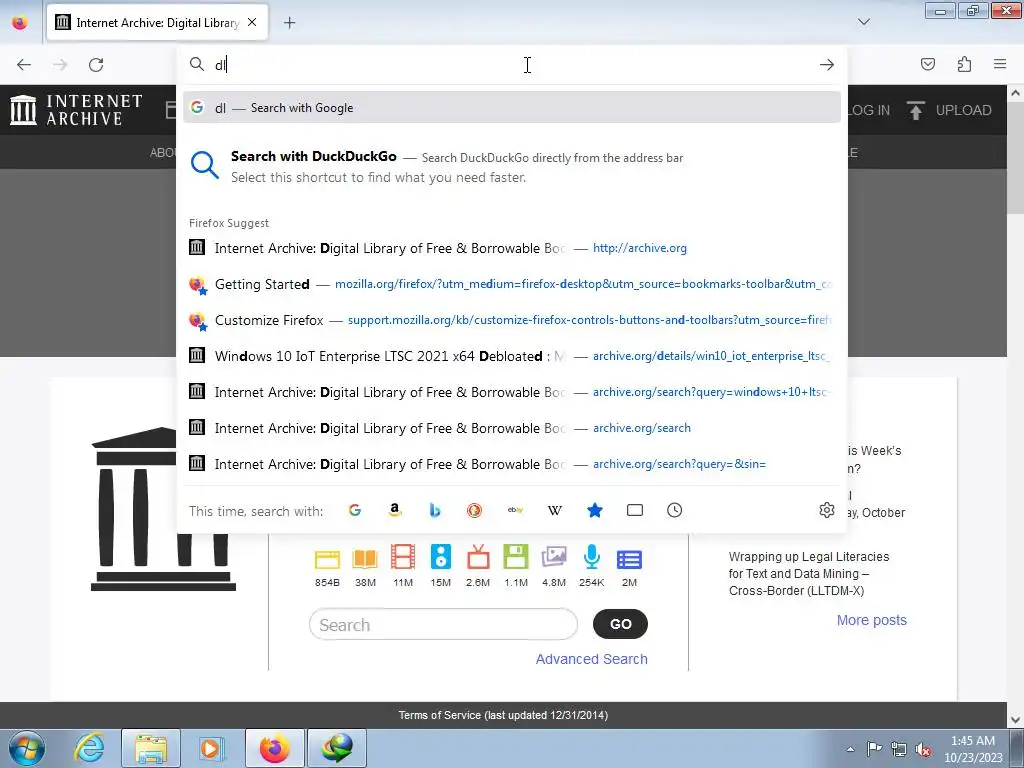Open the Save to Pocket button
Image resolution: width=1024 pixels, height=768 pixels.
928,64
